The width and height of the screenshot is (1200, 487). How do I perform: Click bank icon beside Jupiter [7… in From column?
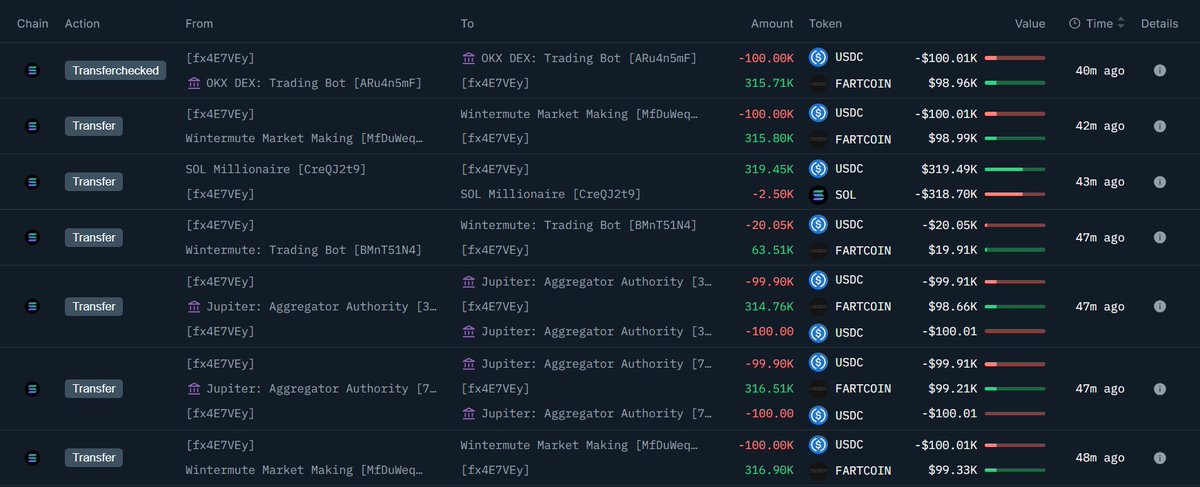coord(193,388)
